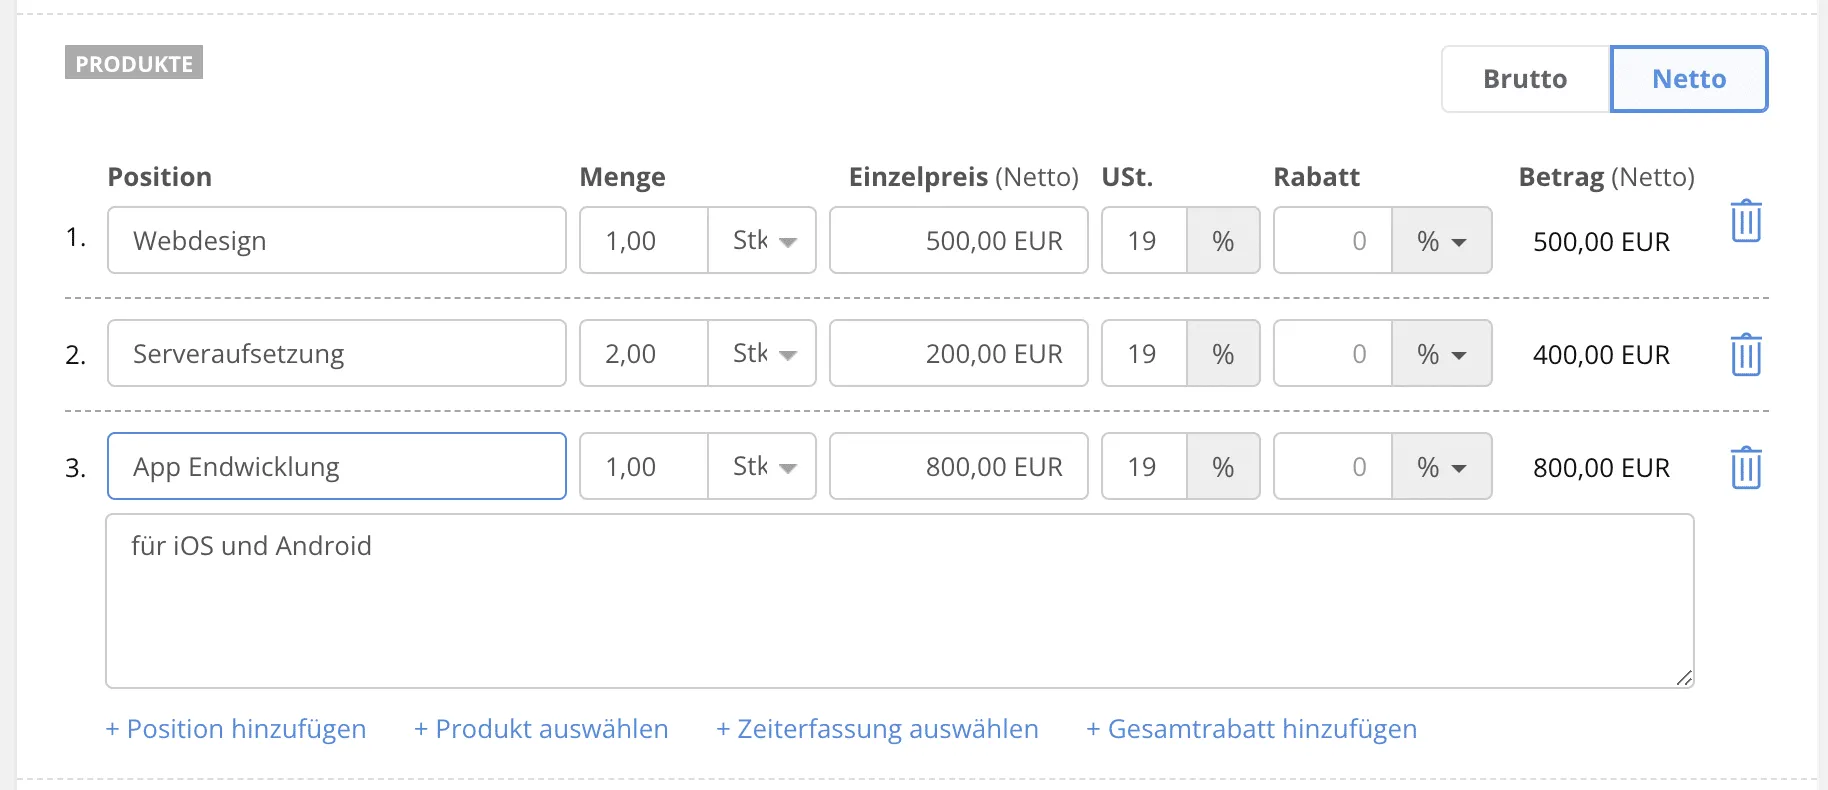Add overall discount via Gesamtrabatt hinzufügen
1828x790 pixels.
coord(1251,729)
